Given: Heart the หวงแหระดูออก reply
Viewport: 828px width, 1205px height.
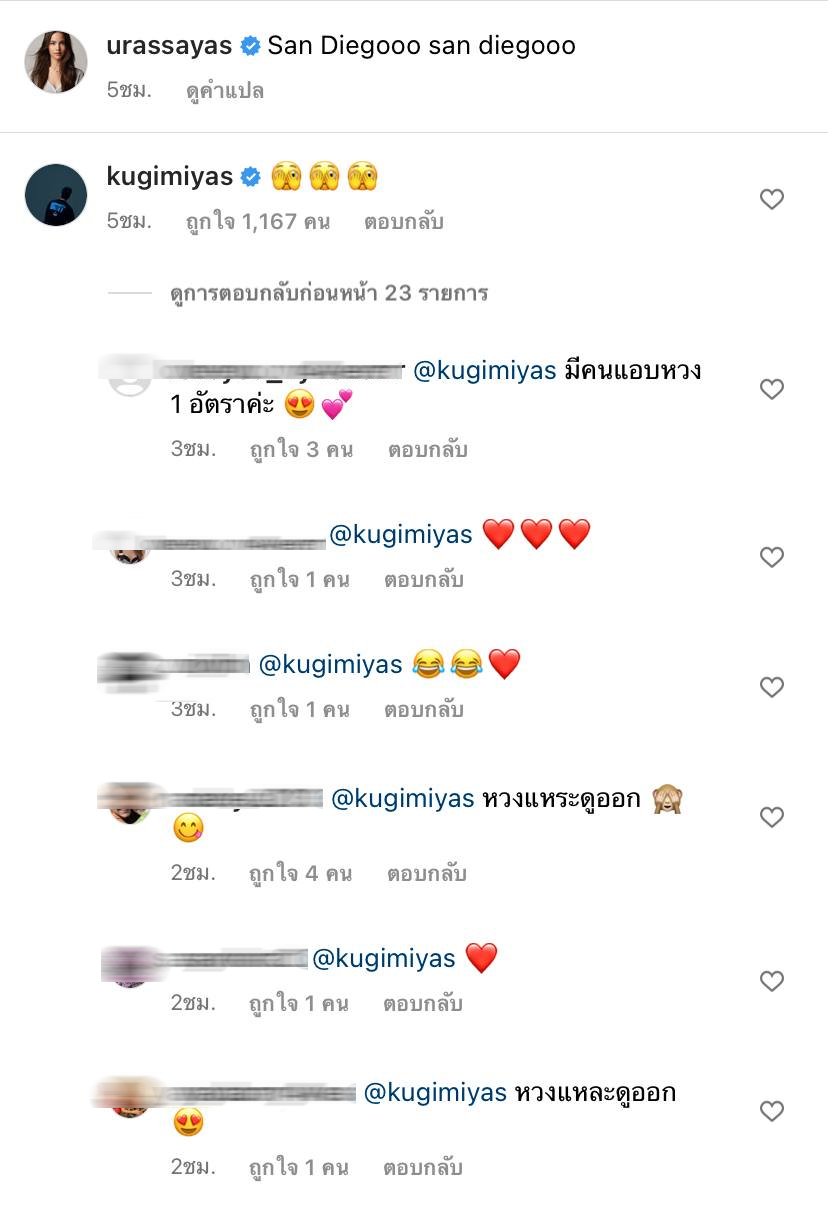Looking at the screenshot, I should 772,817.
